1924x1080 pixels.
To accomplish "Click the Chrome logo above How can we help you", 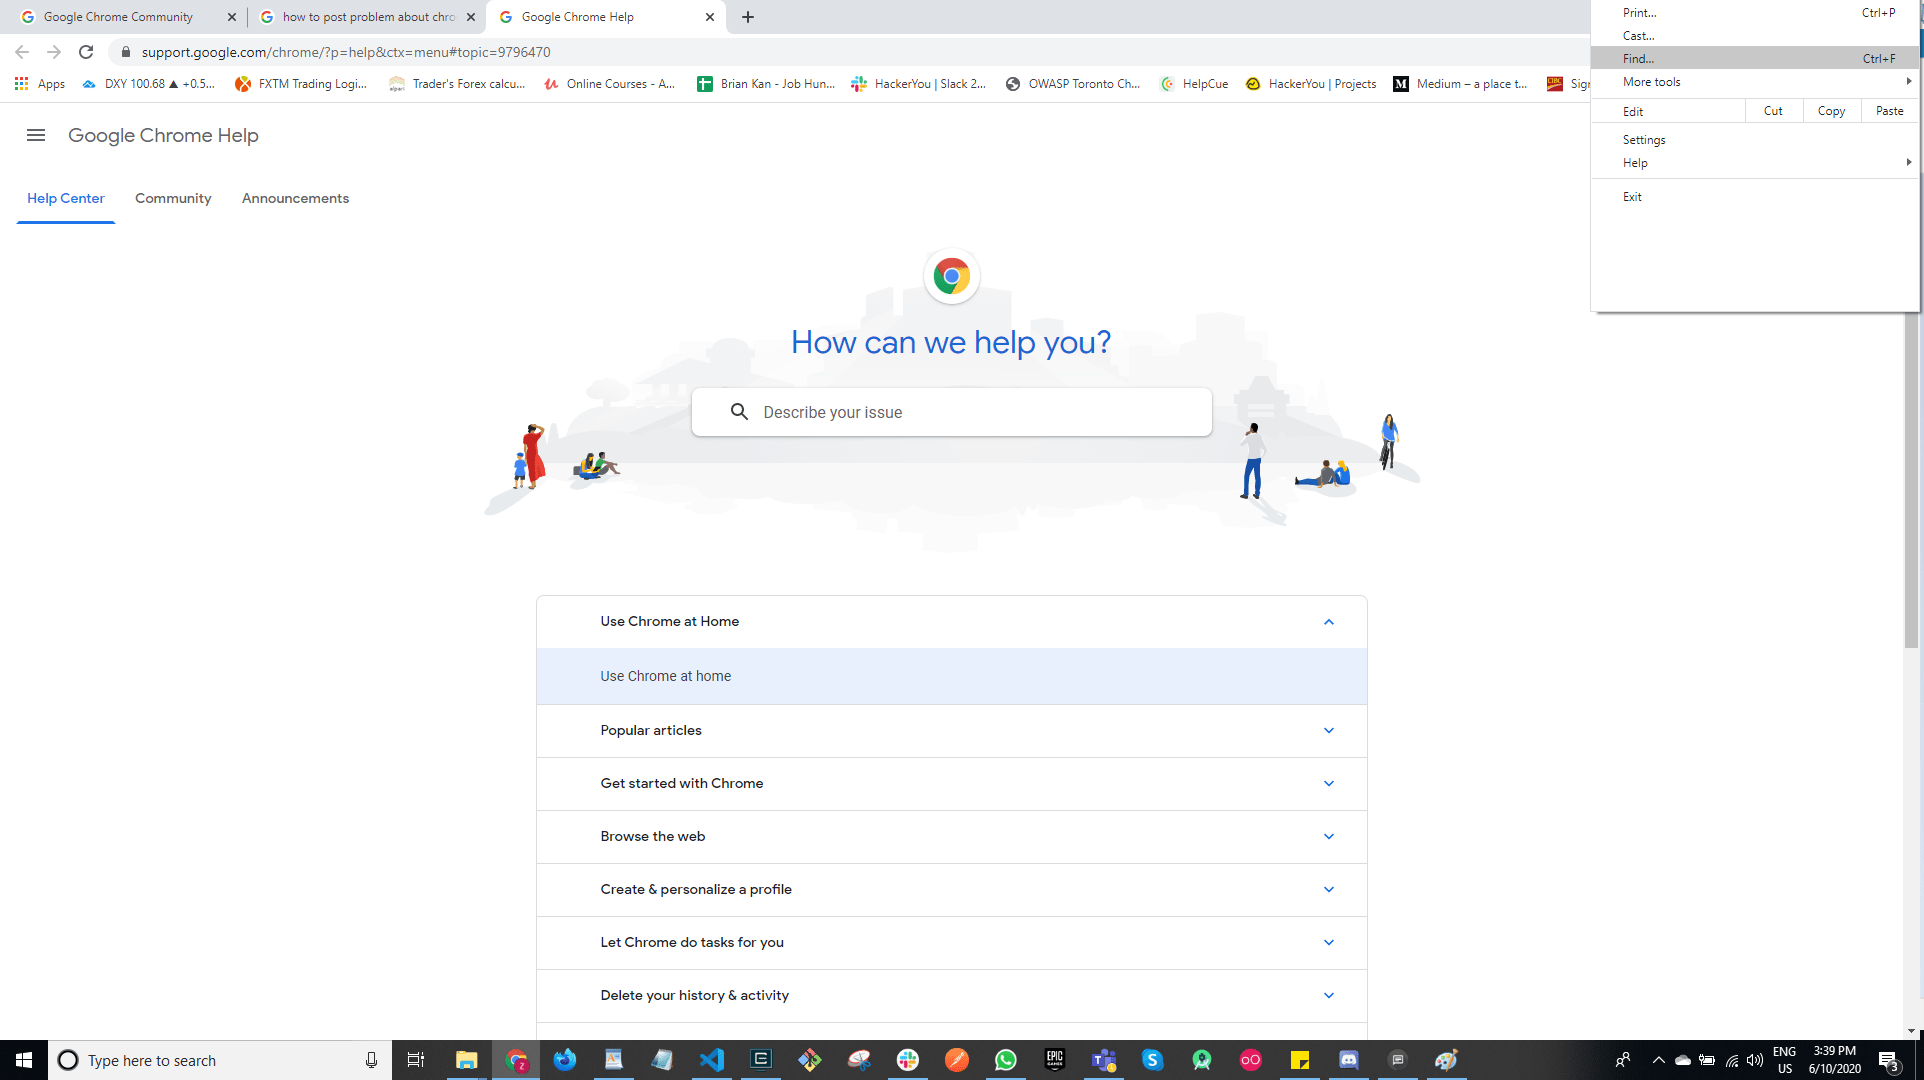I will pyautogui.click(x=951, y=276).
